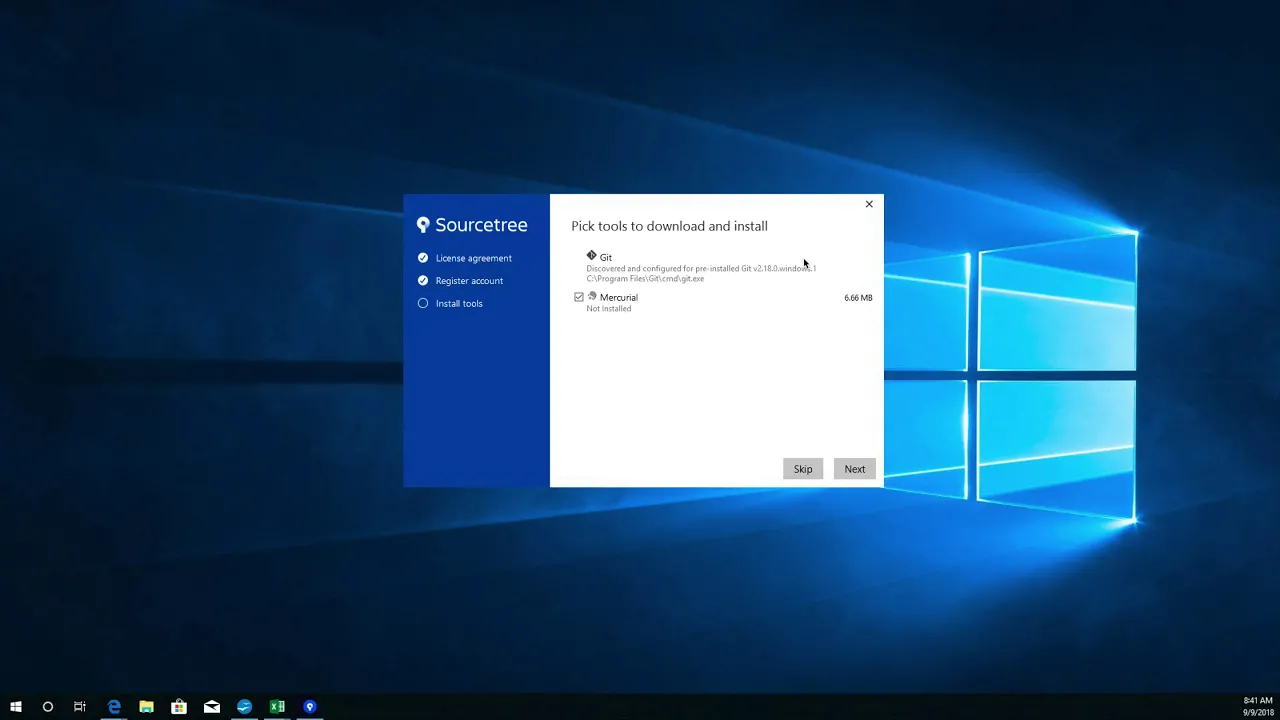
Task: Toggle the Mercurial install checkbox
Action: coord(579,297)
